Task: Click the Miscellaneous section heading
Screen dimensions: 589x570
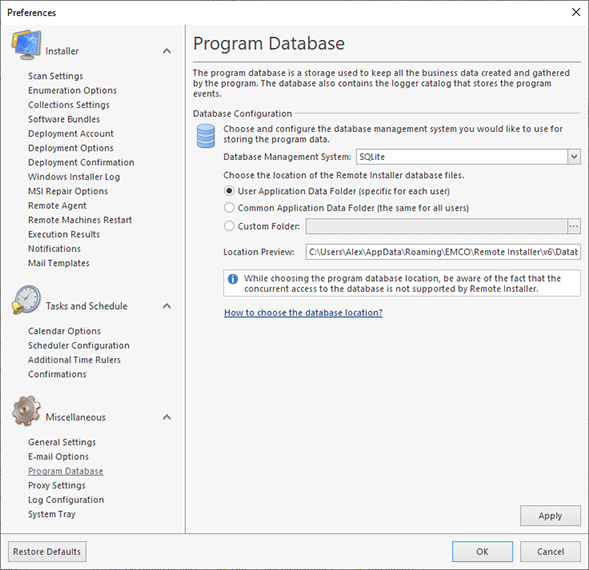Action: pos(76,417)
